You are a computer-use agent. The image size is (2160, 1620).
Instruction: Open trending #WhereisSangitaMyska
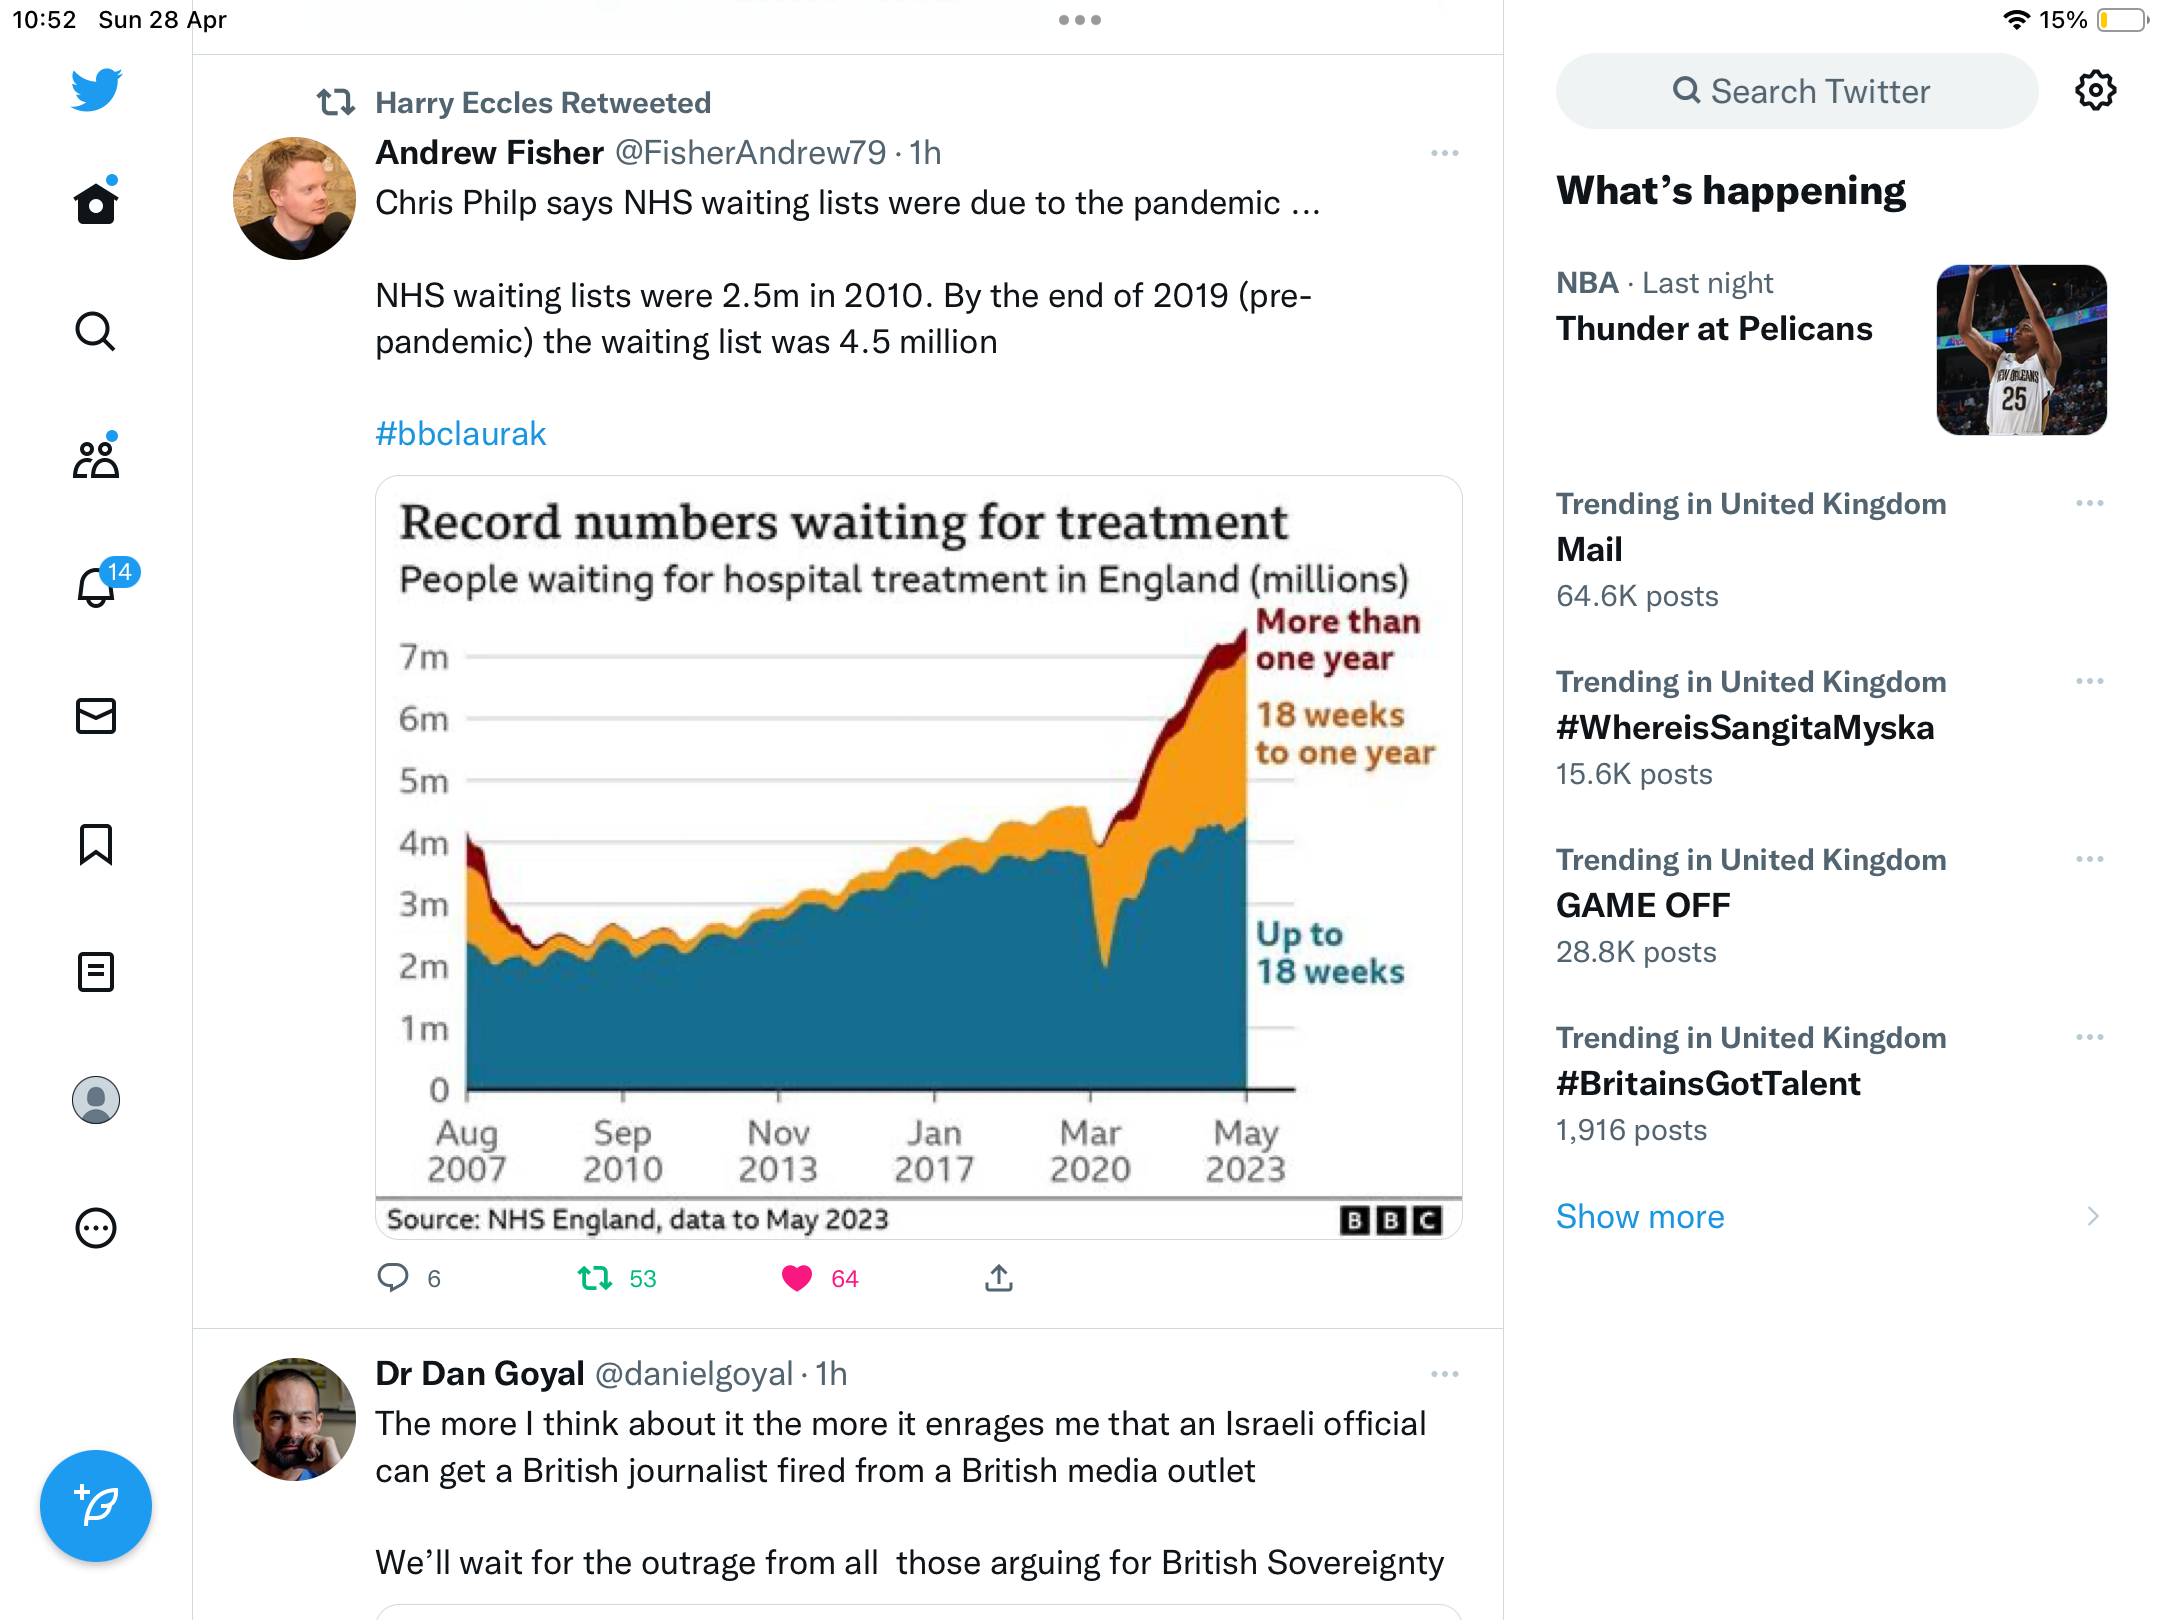point(1745,728)
